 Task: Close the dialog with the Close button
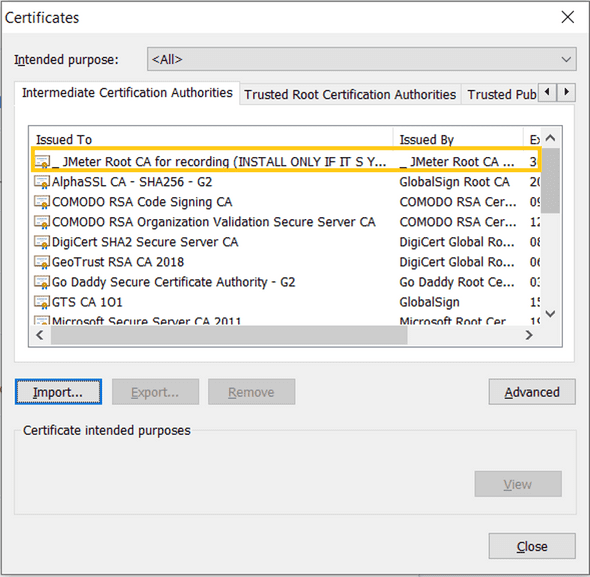pyautogui.click(x=532, y=546)
